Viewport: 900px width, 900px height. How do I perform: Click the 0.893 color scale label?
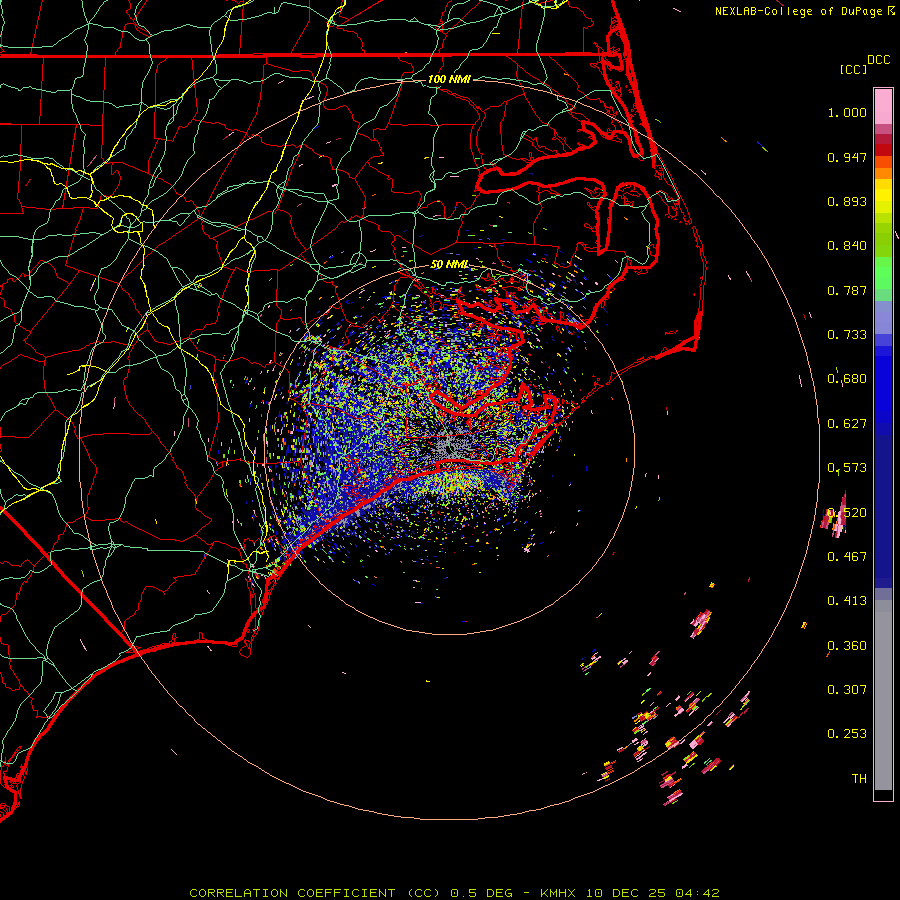[847, 201]
